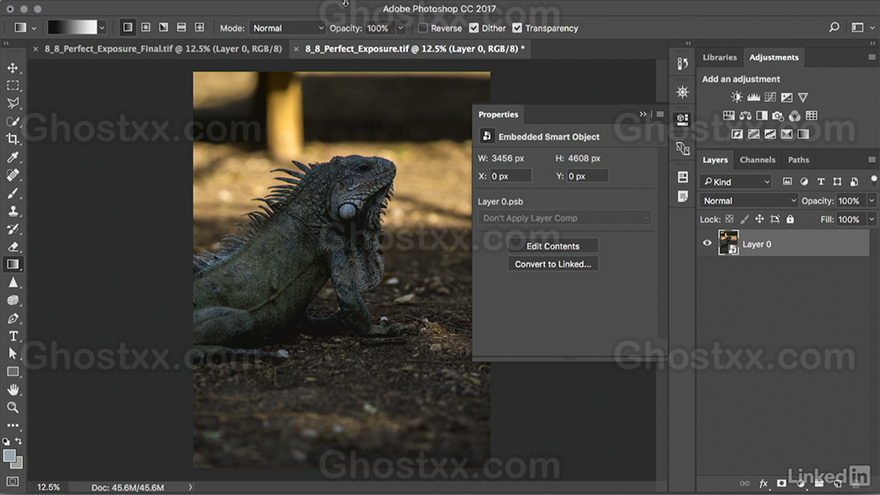
Task: Open layer Opacity slider arrow
Action: pyautogui.click(x=872, y=200)
